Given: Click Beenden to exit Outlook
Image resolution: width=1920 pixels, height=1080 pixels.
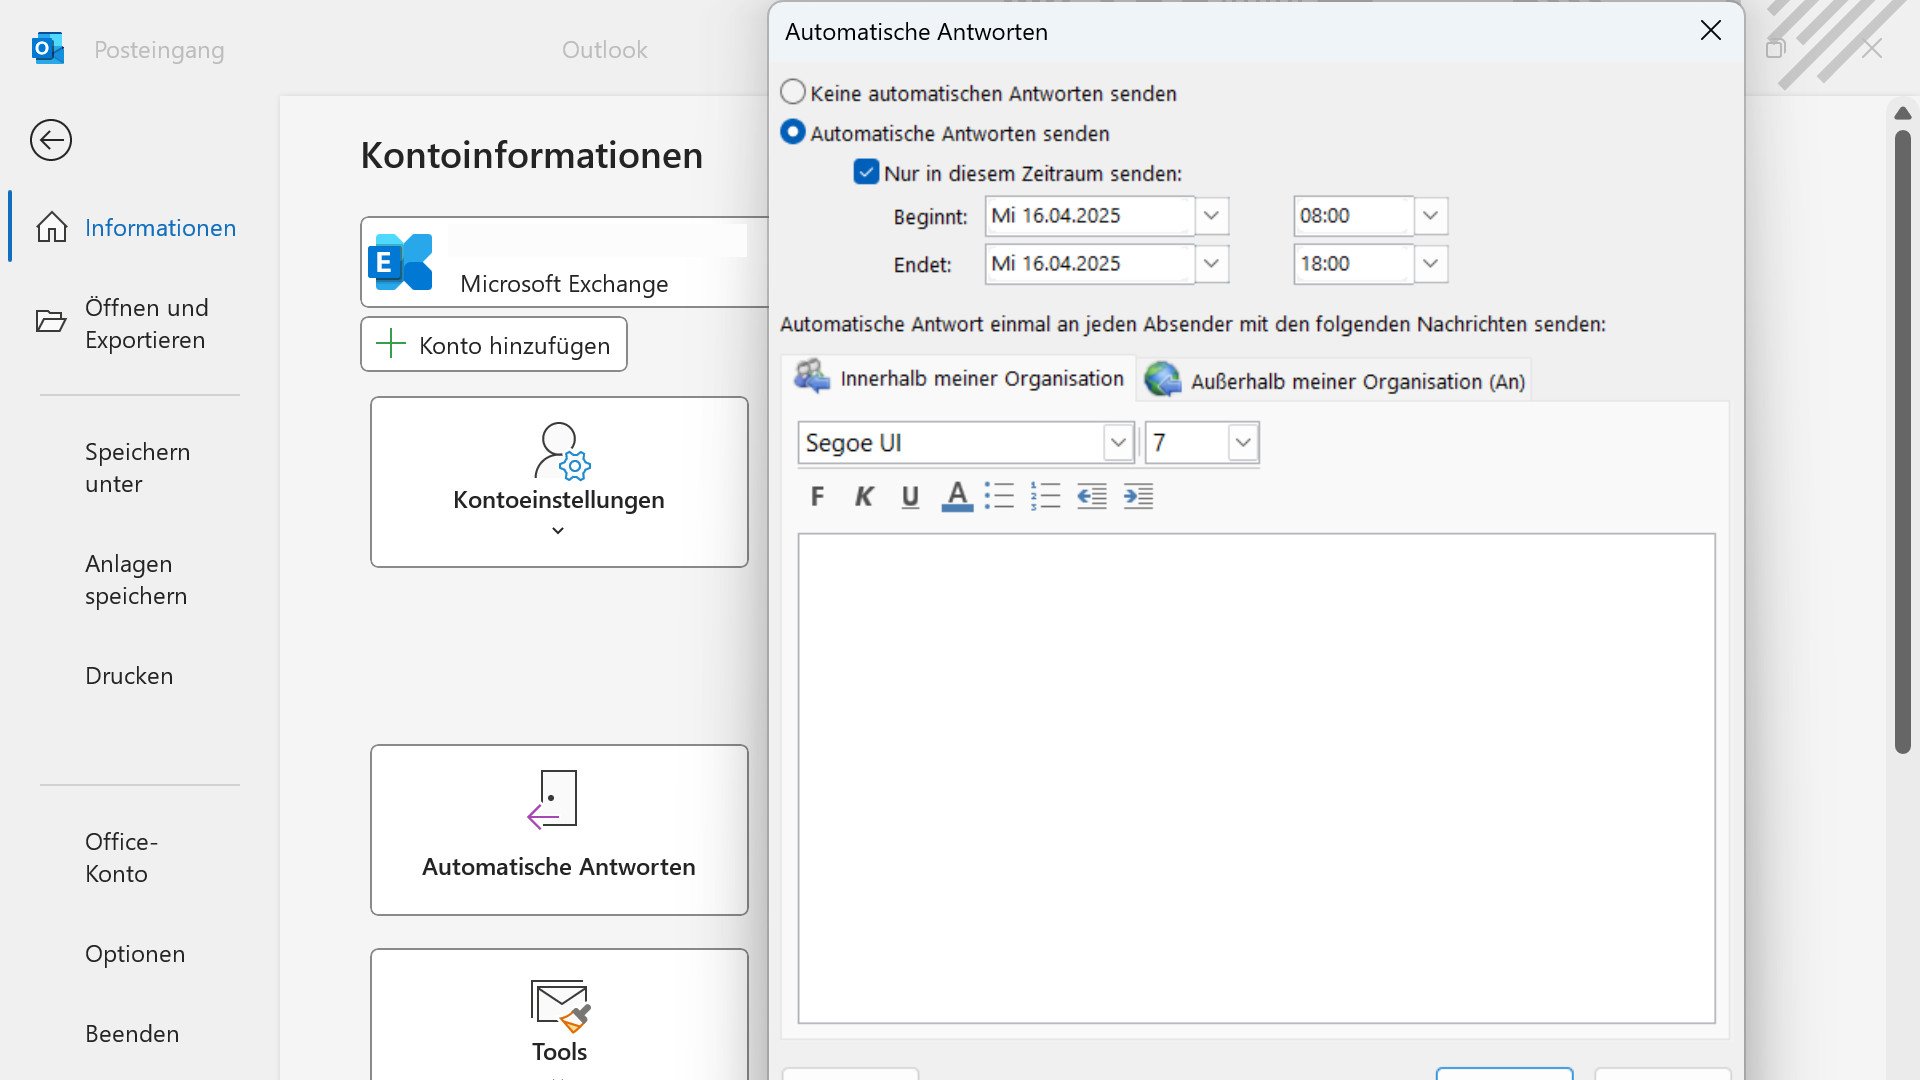Looking at the screenshot, I should coord(132,1033).
